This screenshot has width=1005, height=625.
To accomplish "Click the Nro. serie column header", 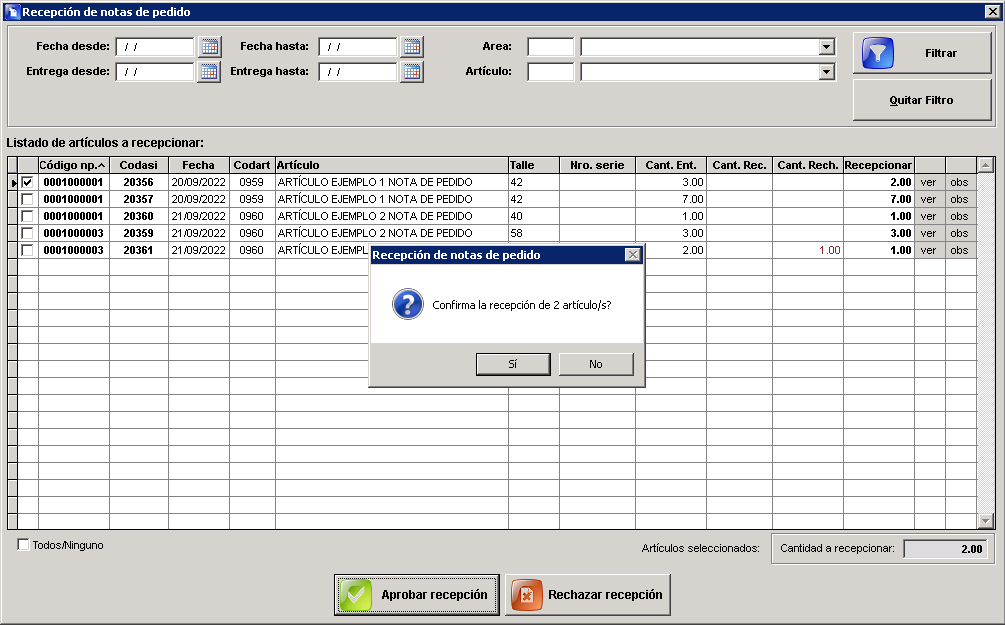I will click(597, 165).
